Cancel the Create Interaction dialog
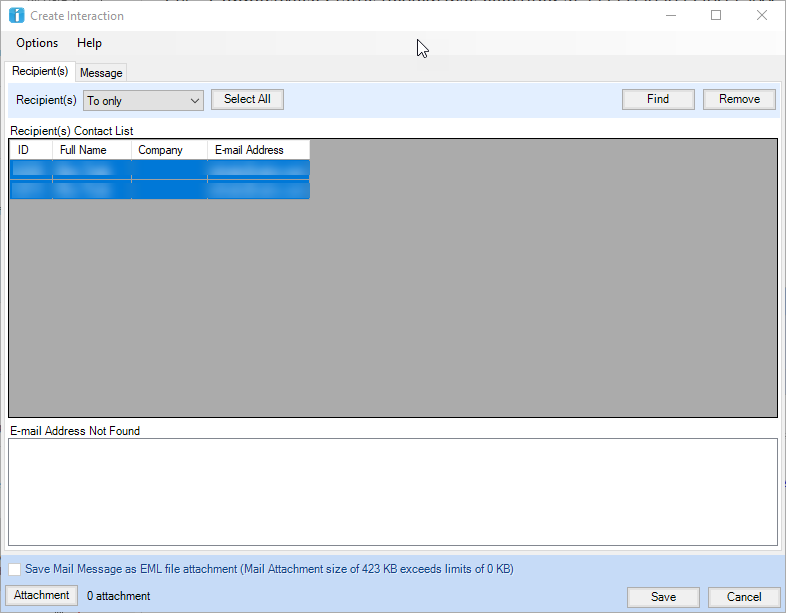Image resolution: width=786 pixels, height=613 pixels. [x=743, y=597]
